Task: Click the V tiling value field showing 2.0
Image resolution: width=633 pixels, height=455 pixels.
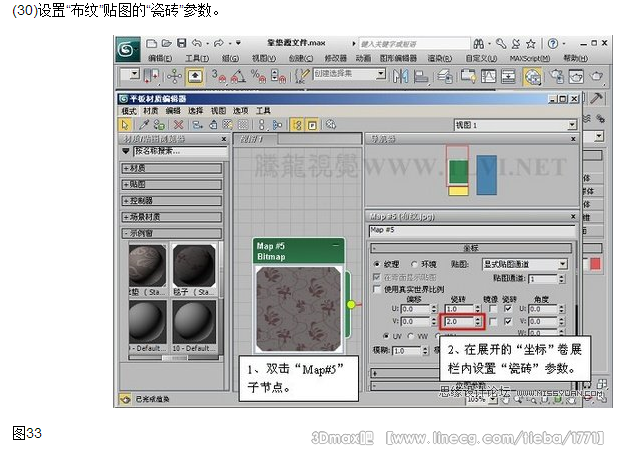Action: click(x=458, y=322)
